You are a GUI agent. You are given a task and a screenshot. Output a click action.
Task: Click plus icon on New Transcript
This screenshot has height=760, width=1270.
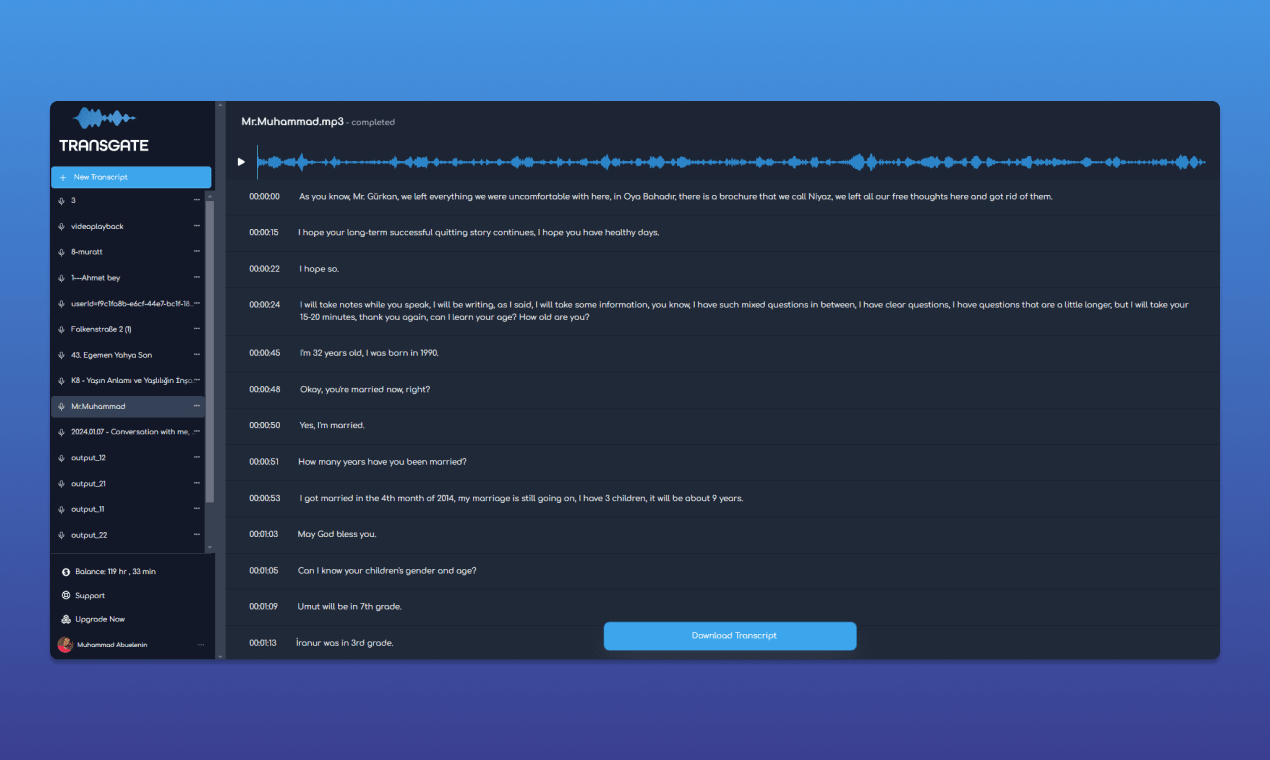pyautogui.click(x=63, y=177)
